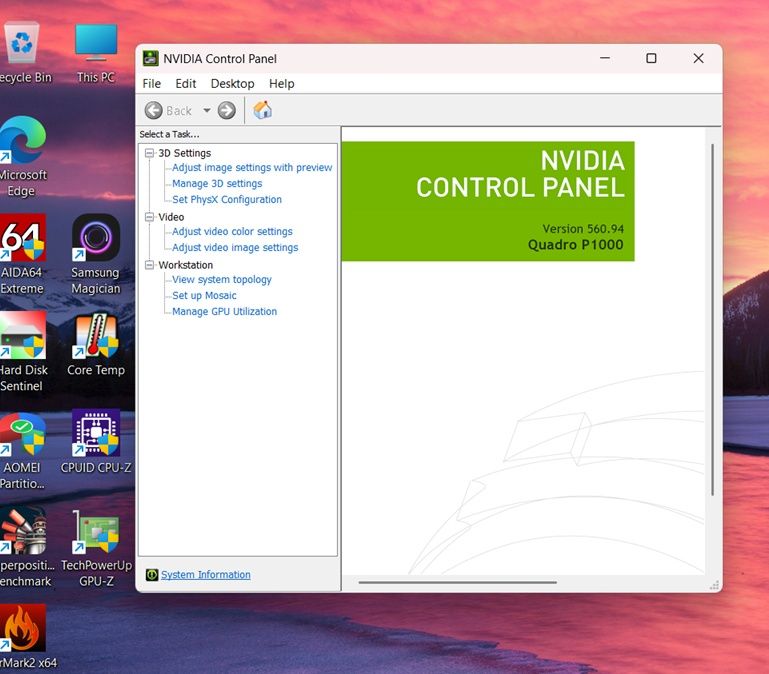The image size is (769, 674).
Task: Open the Back history dropdown arrow
Action: coord(207,110)
